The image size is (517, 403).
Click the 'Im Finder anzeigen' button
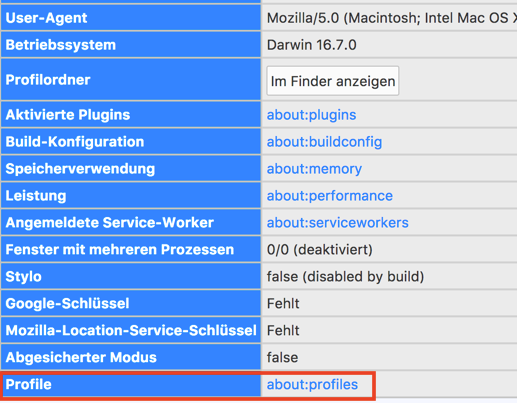[333, 81]
